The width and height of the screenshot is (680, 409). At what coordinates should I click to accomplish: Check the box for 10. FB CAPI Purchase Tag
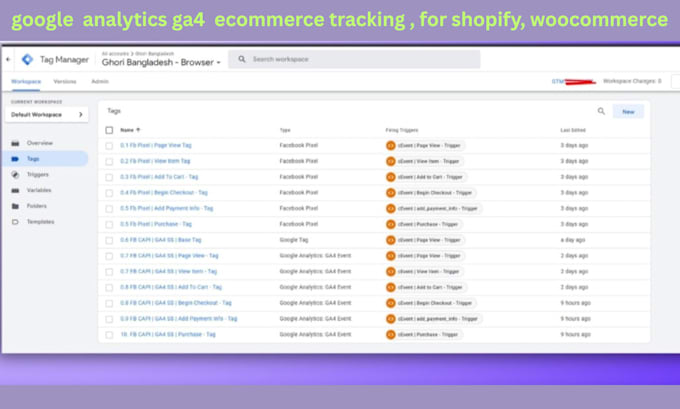point(109,335)
